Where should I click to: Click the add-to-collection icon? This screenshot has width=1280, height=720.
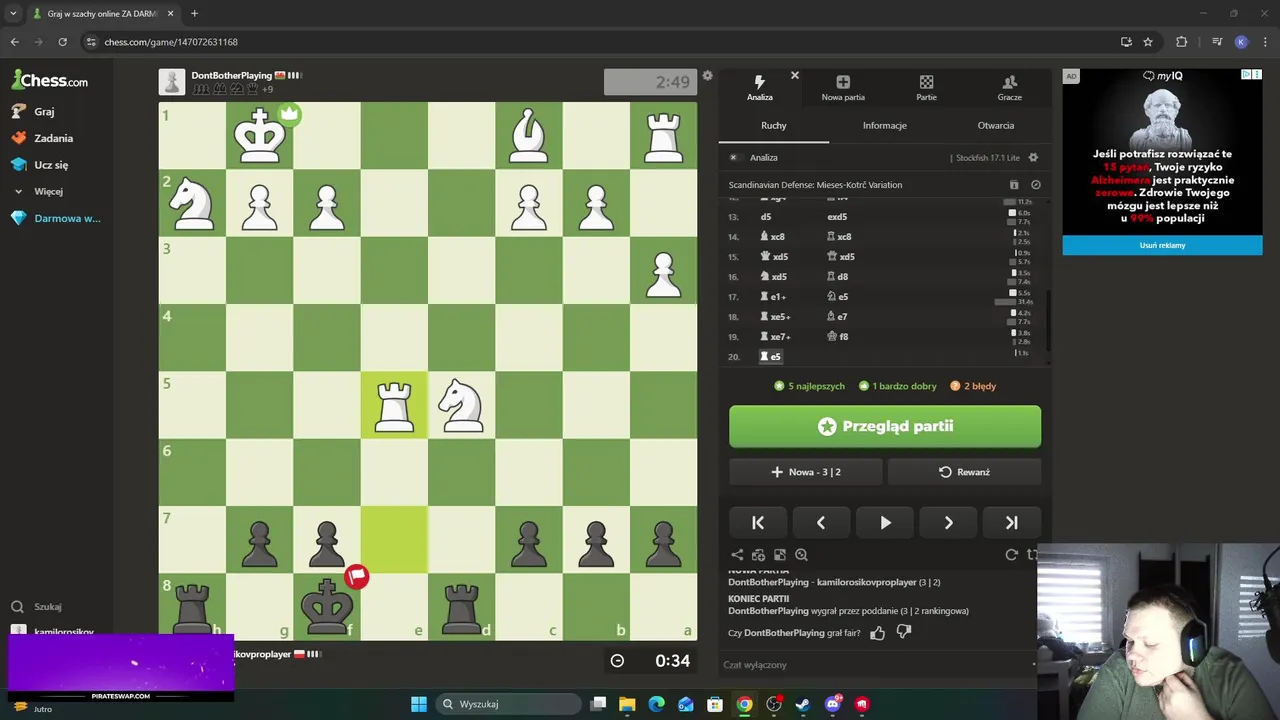[758, 555]
